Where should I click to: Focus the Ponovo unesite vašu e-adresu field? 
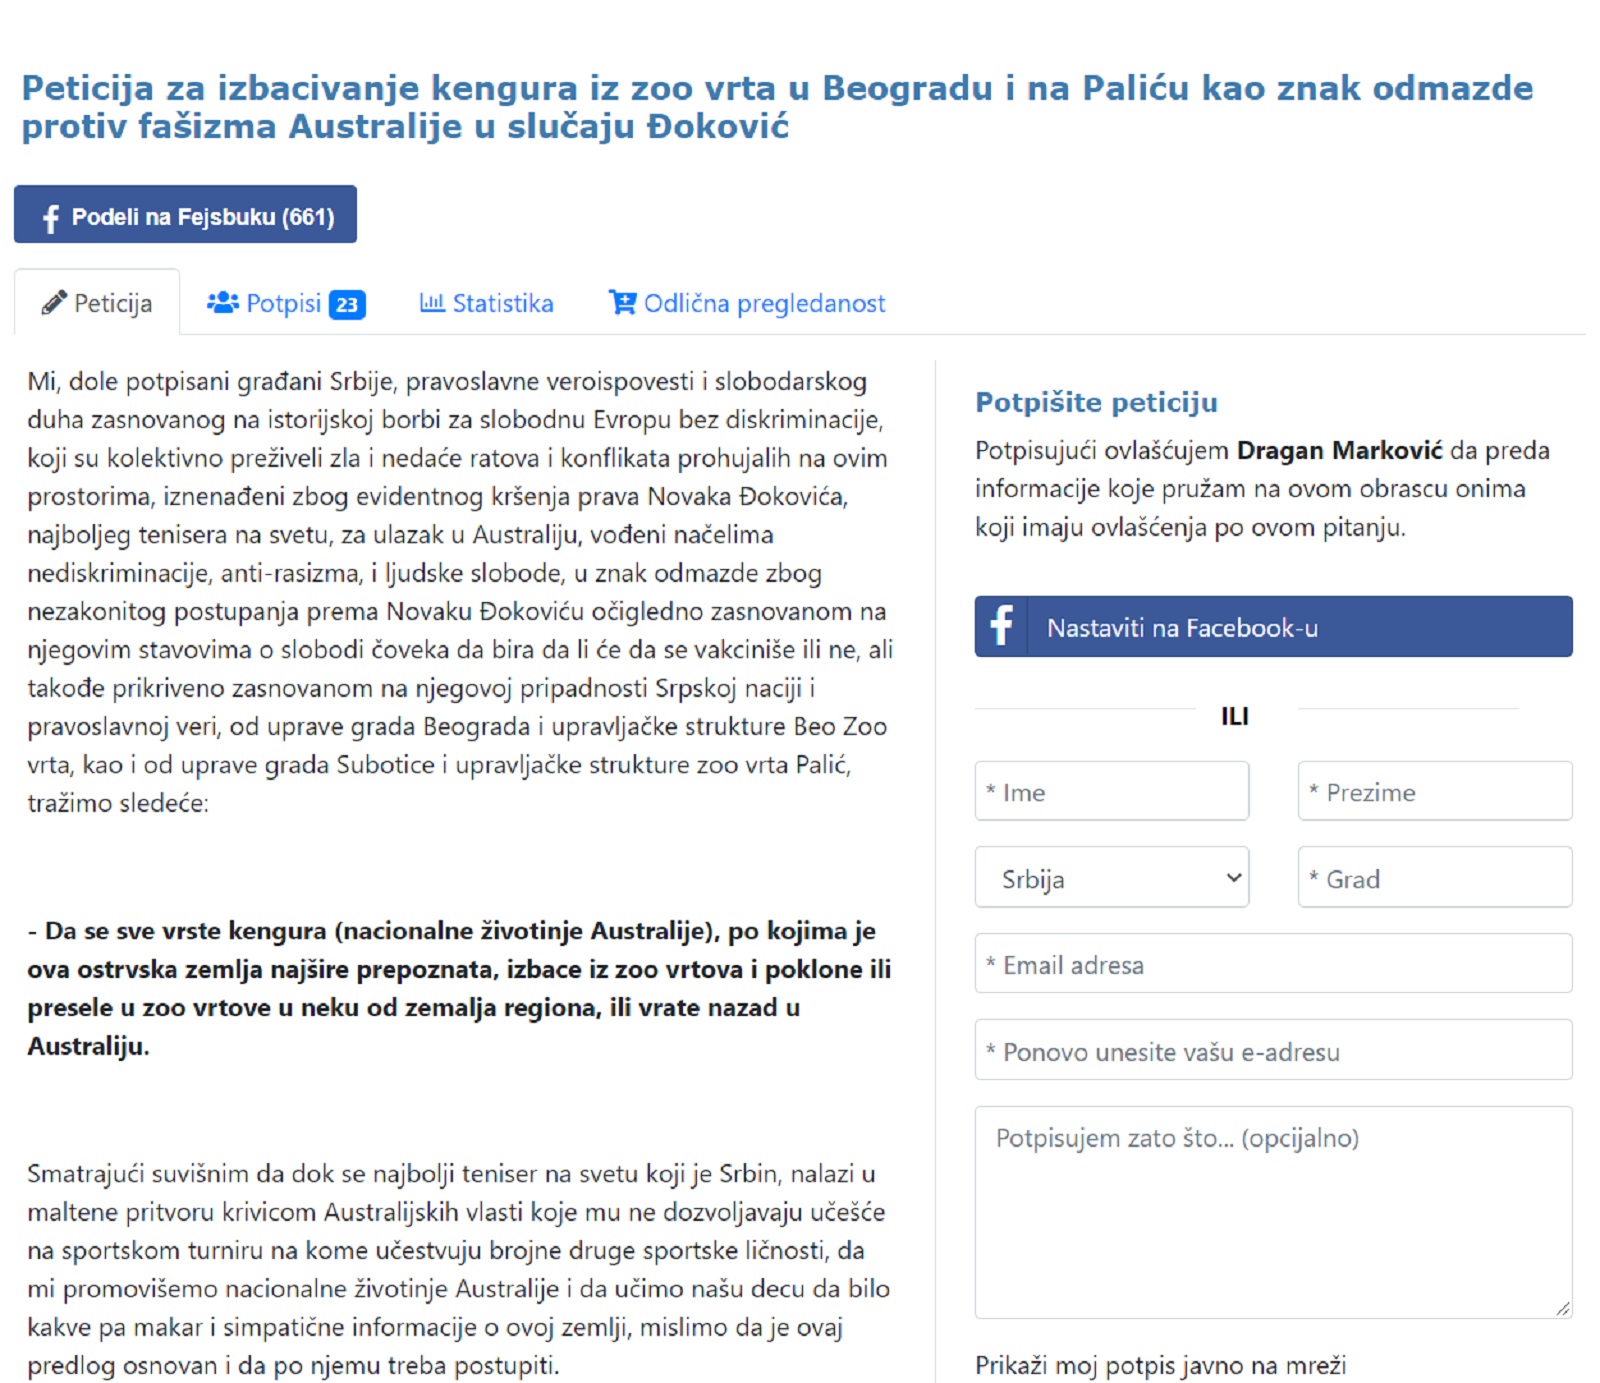point(1272,1050)
